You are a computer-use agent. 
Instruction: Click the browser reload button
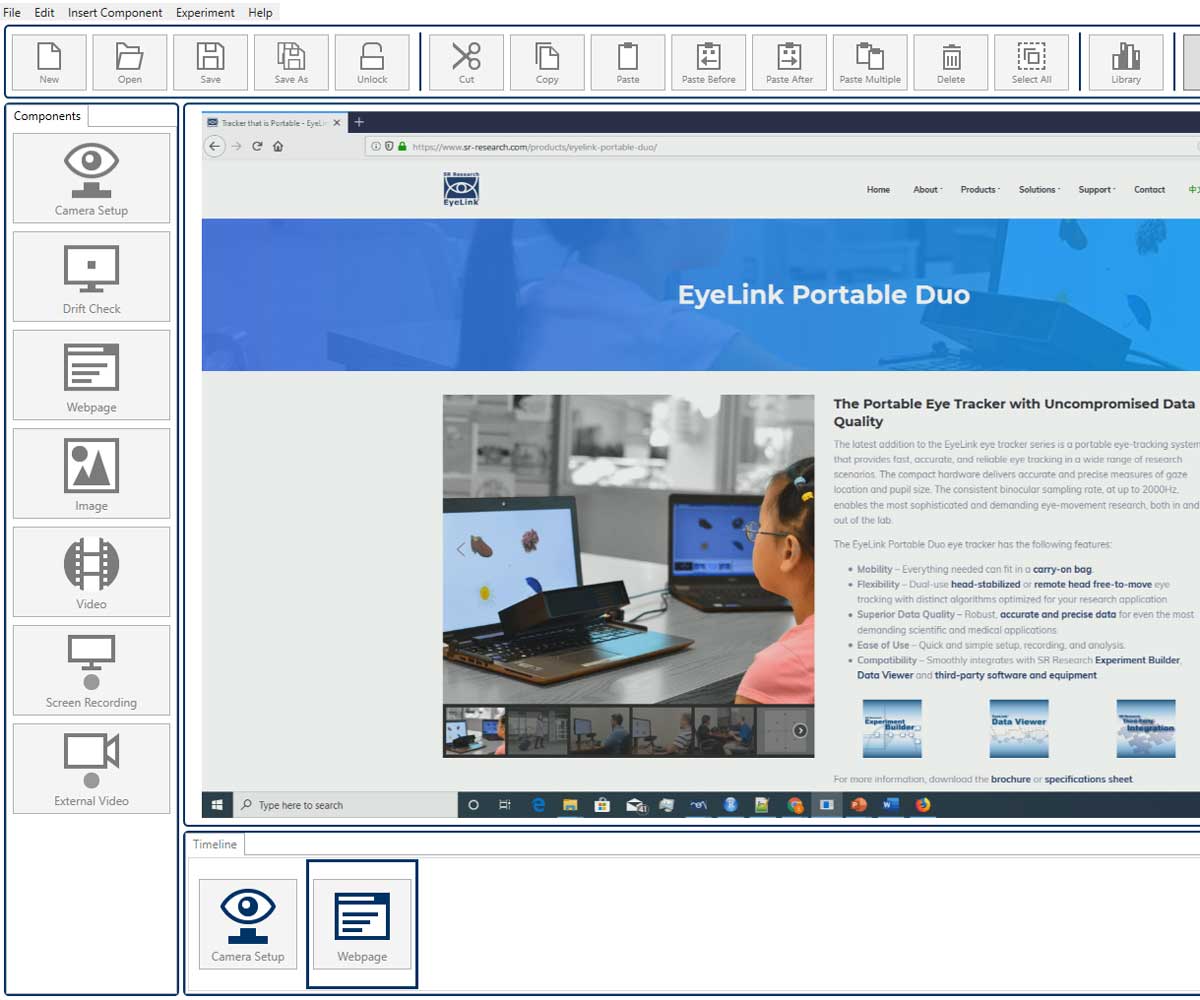(257, 146)
